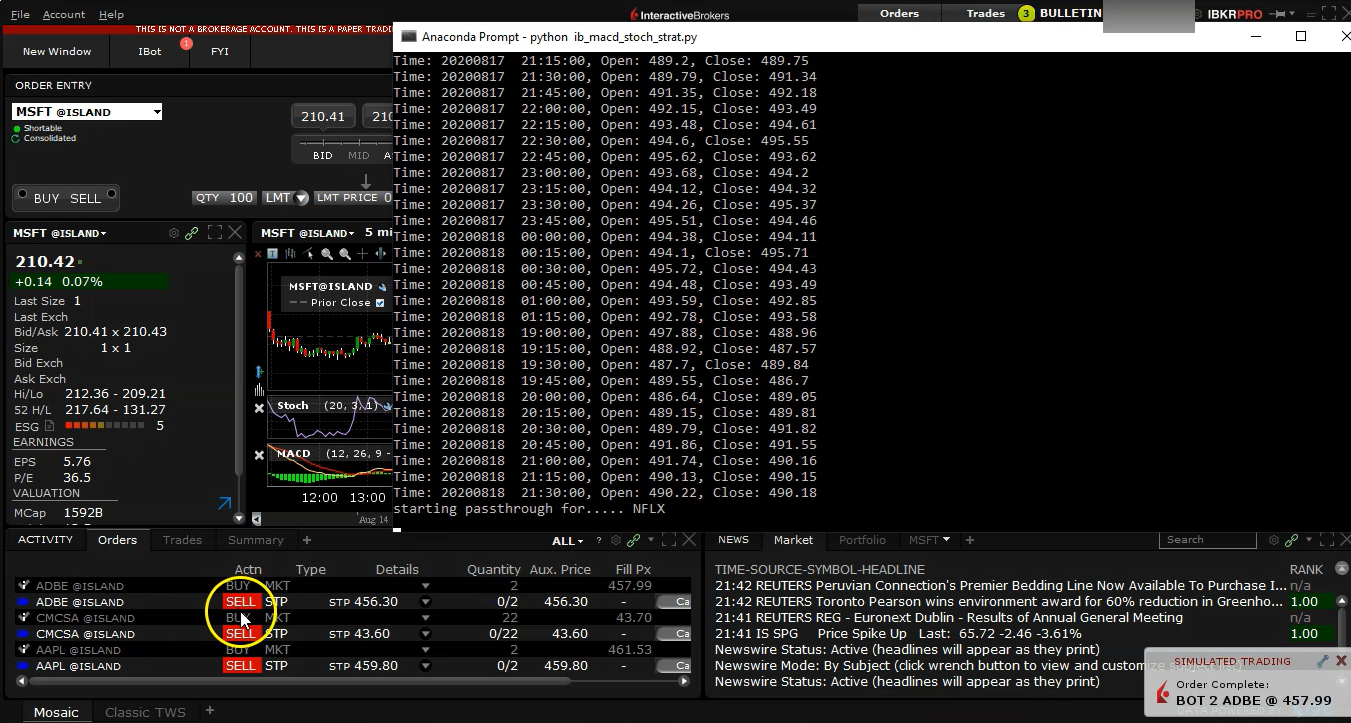Open the Help menu

[112, 14]
